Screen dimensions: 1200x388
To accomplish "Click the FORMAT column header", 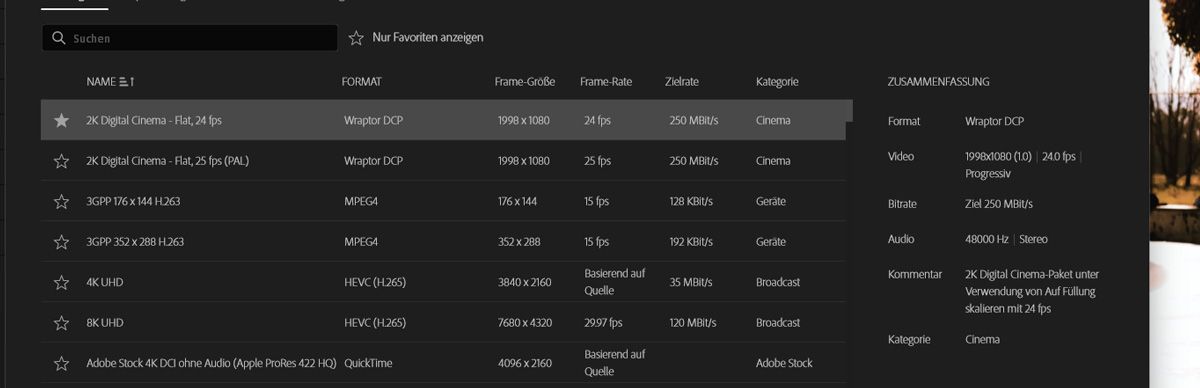I will click(x=362, y=81).
